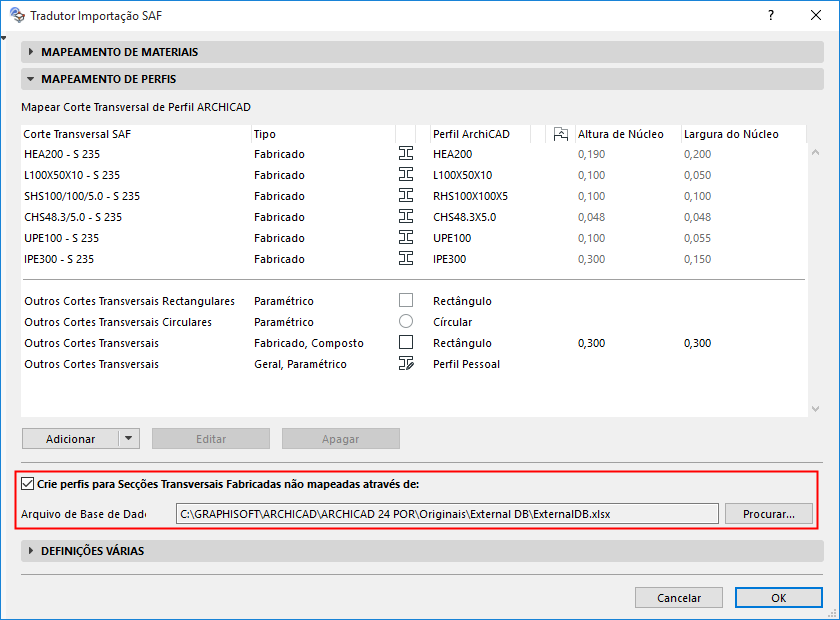Click the 0,055 core width value
Viewport: 840px width, 620px height.
click(x=698, y=237)
